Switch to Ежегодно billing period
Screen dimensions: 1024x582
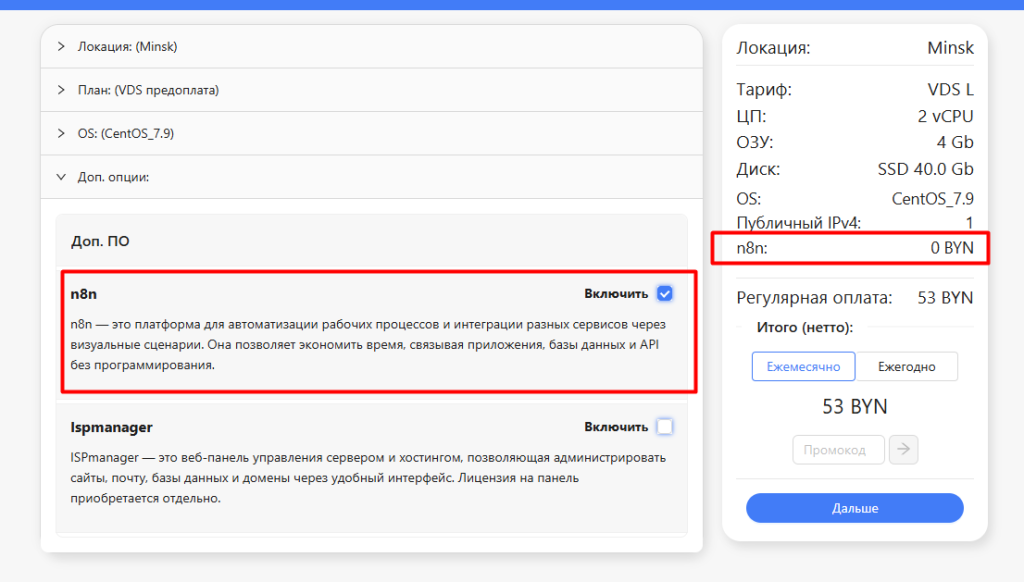point(907,367)
